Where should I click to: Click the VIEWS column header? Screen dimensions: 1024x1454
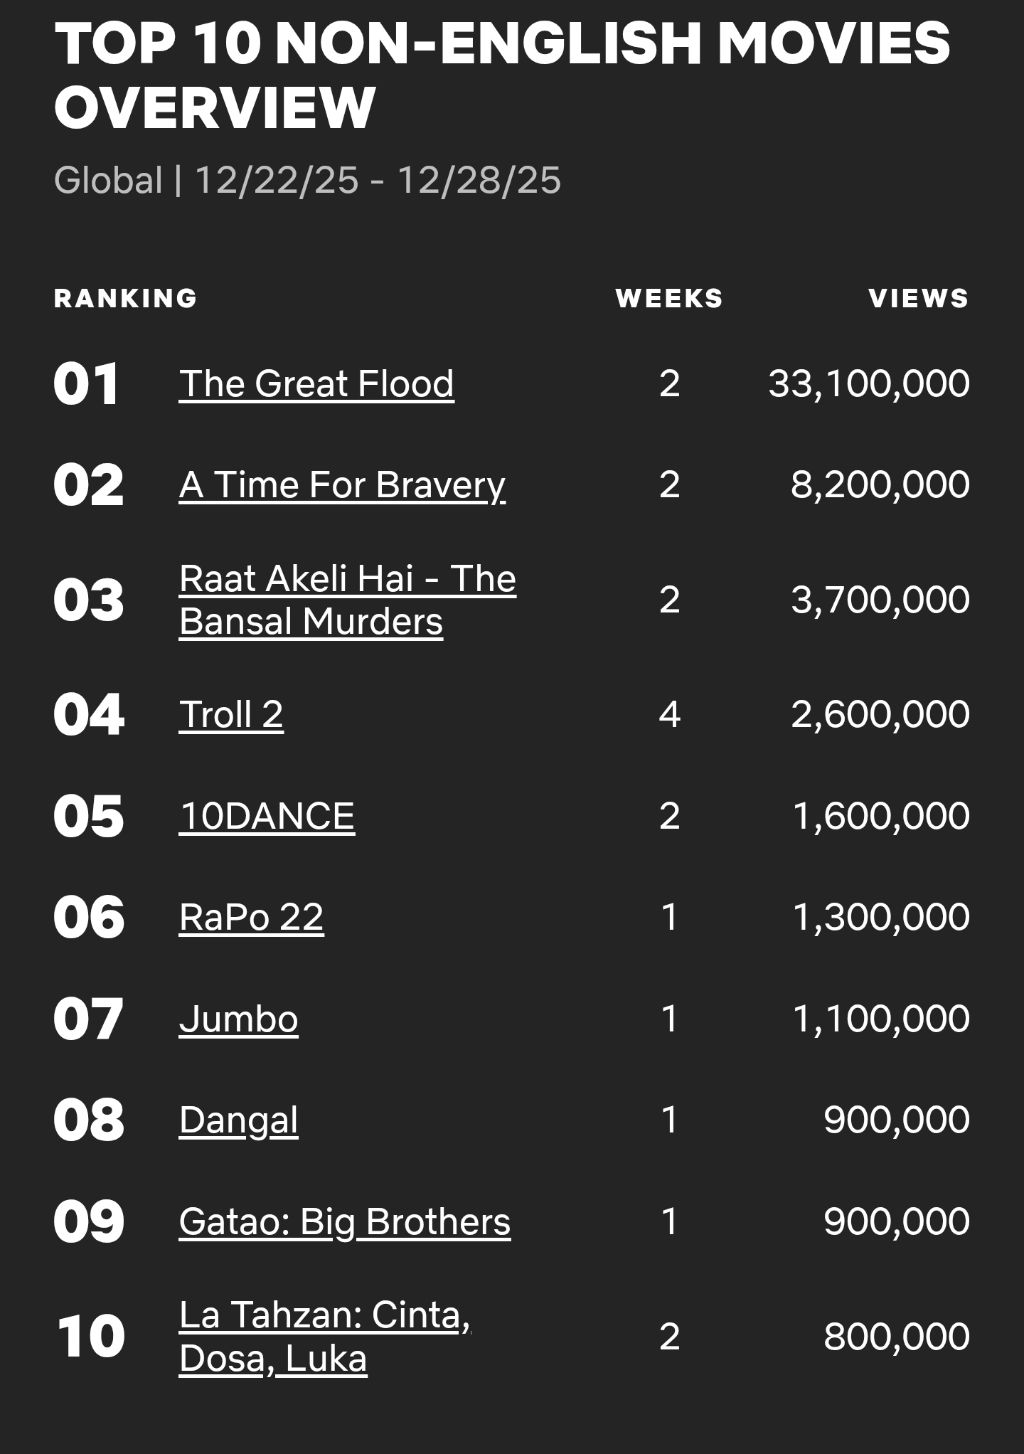tap(918, 298)
